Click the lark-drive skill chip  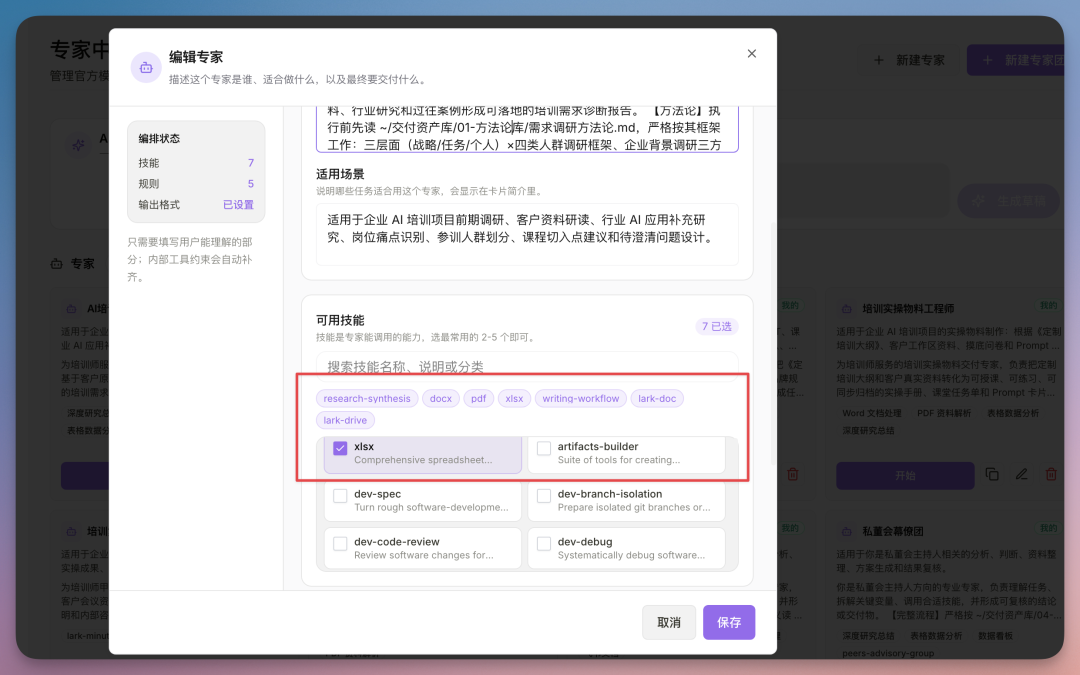(x=345, y=420)
